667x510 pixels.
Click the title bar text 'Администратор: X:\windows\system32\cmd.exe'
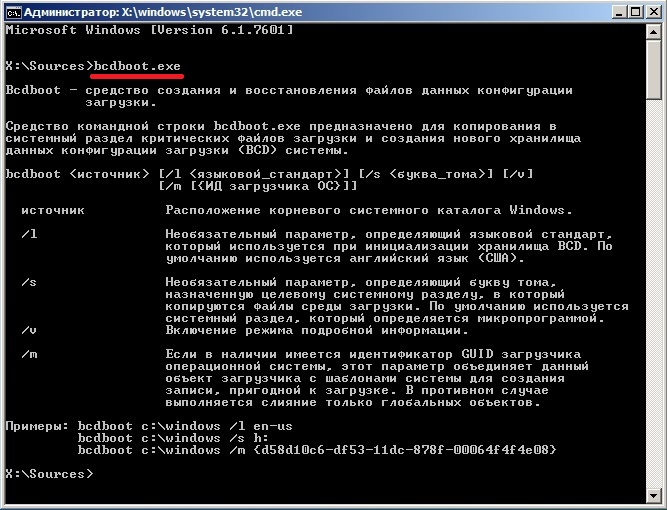point(163,12)
